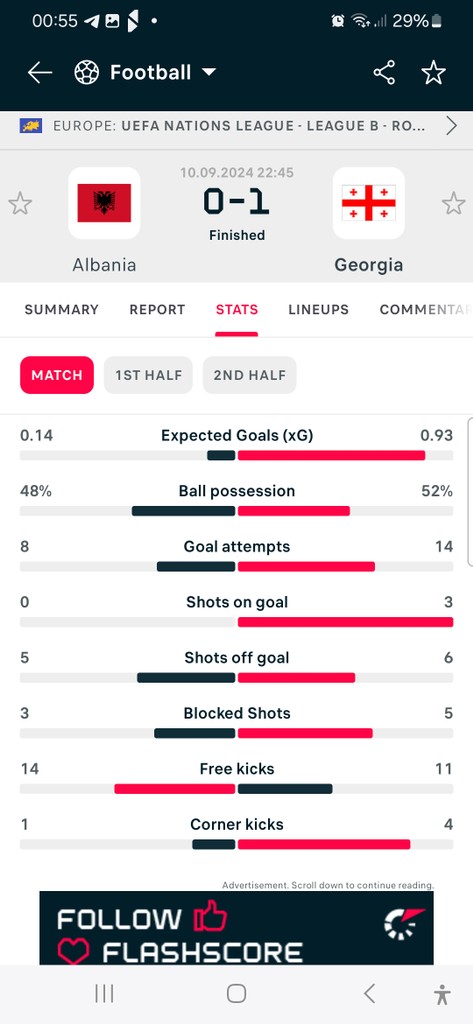Select the 1ST HALF stats filter
This screenshot has width=473, height=1024.
tap(148, 375)
